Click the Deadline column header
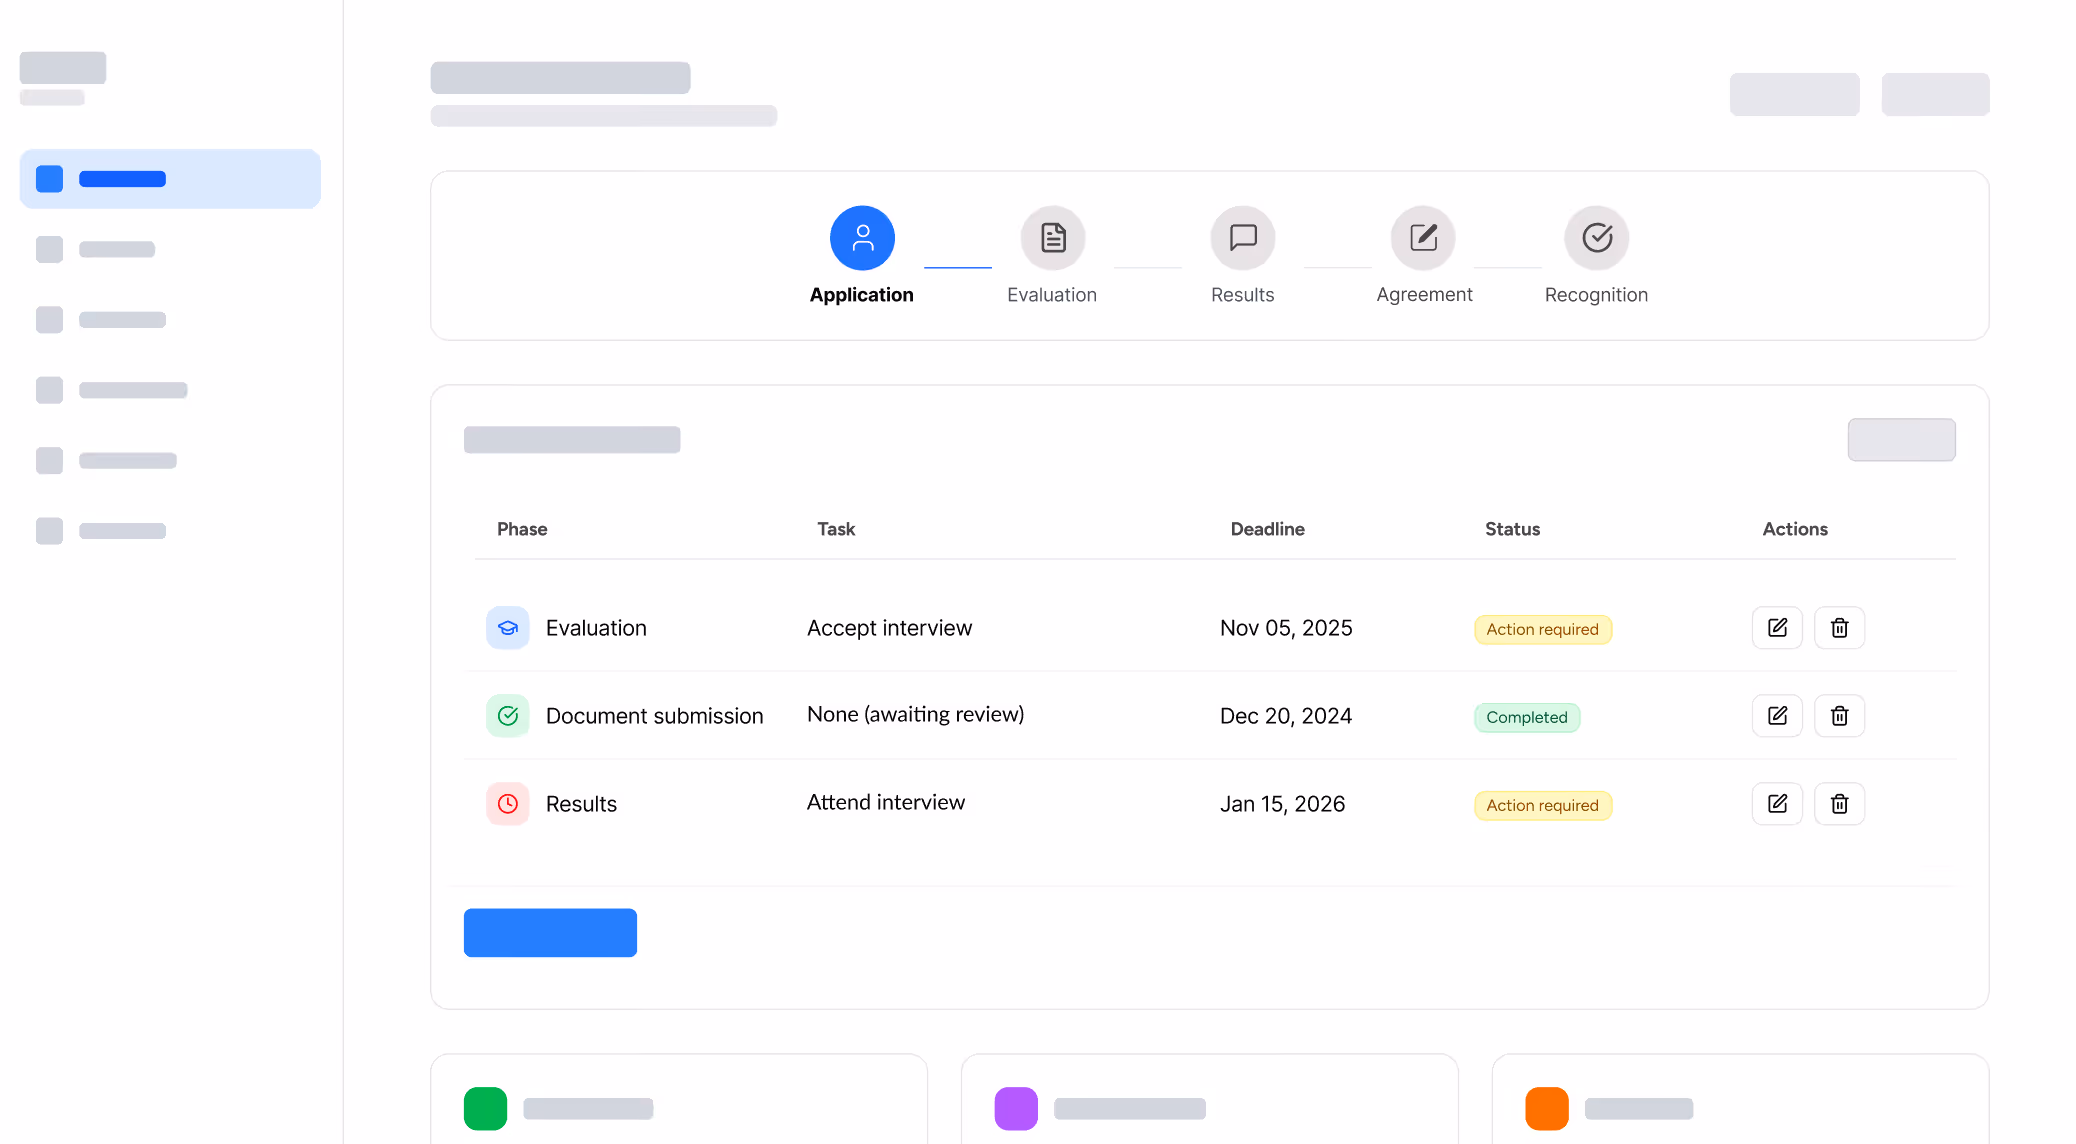Image resolution: width=2076 pixels, height=1144 pixels. tap(1267, 529)
